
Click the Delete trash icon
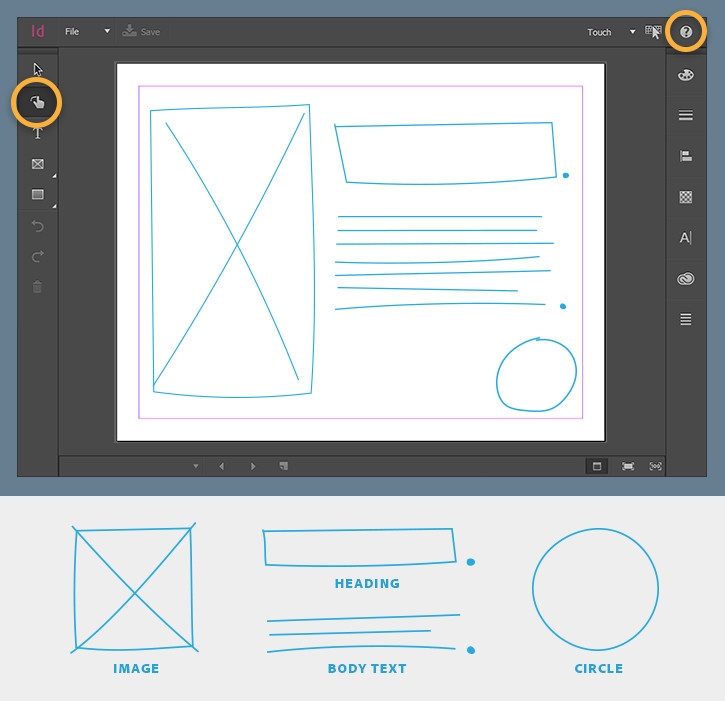[37, 287]
